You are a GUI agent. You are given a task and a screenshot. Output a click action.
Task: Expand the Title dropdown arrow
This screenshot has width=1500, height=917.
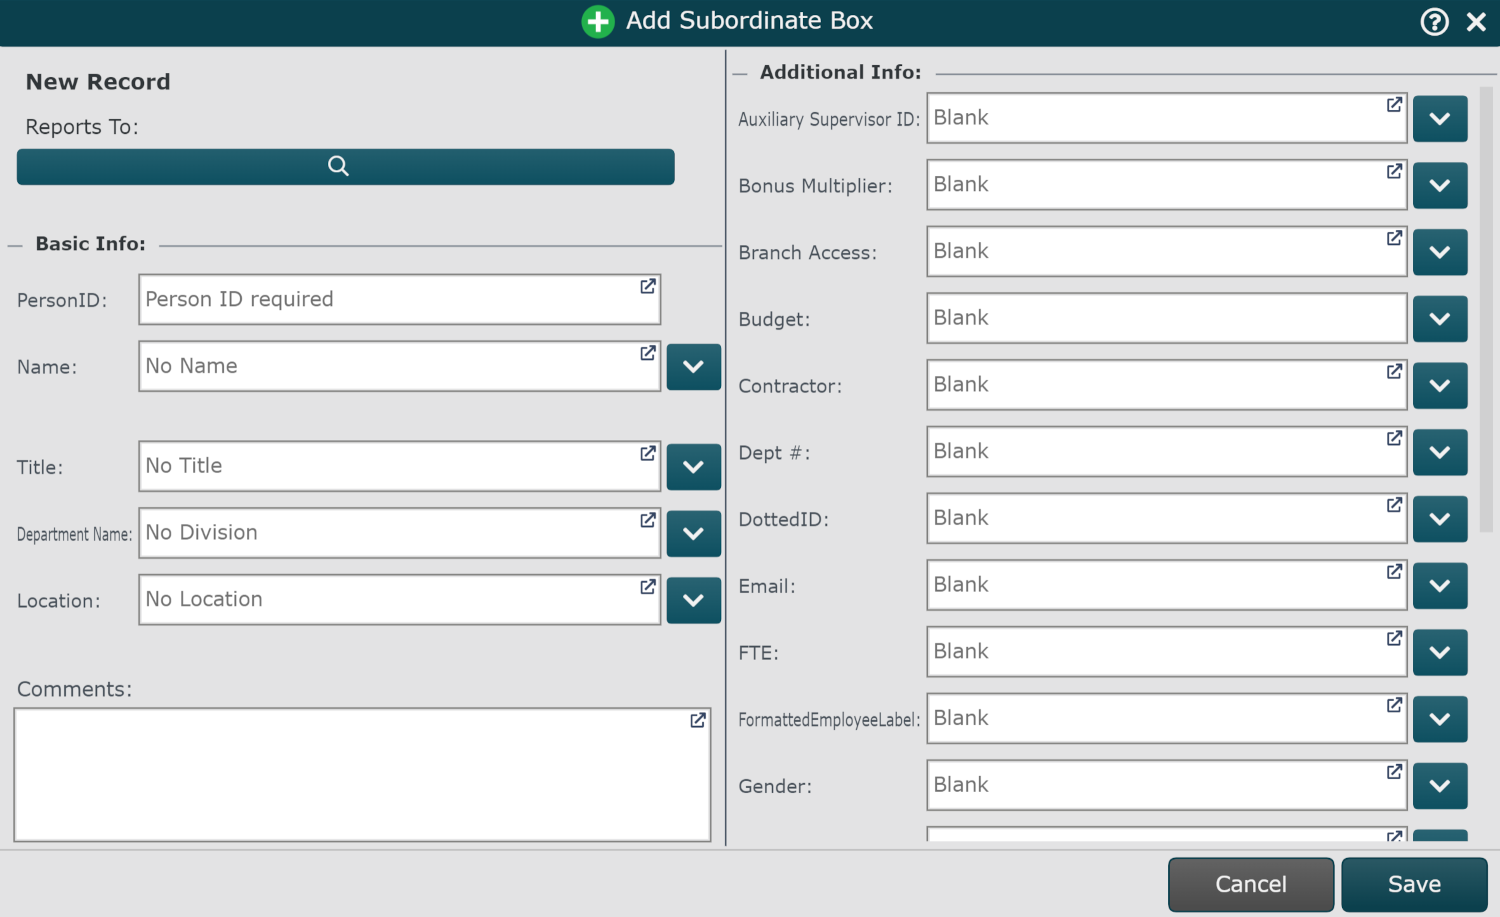(694, 467)
